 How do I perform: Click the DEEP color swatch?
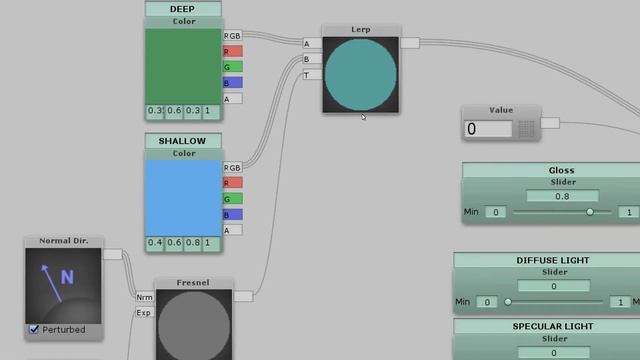point(183,66)
